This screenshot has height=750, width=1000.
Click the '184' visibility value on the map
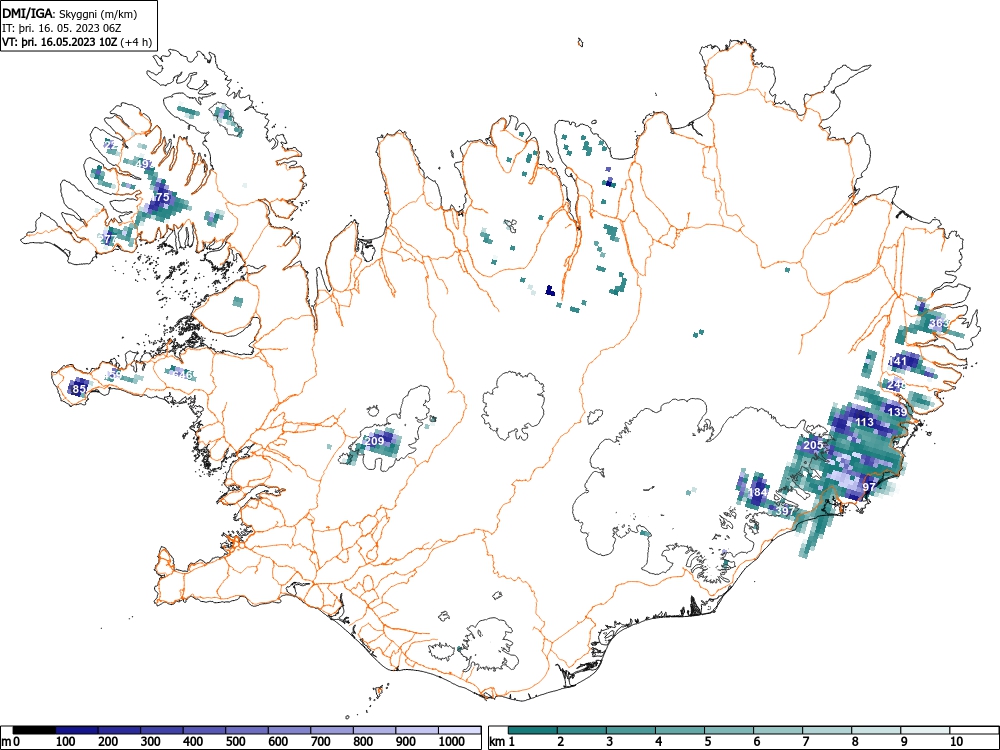pyautogui.click(x=758, y=492)
